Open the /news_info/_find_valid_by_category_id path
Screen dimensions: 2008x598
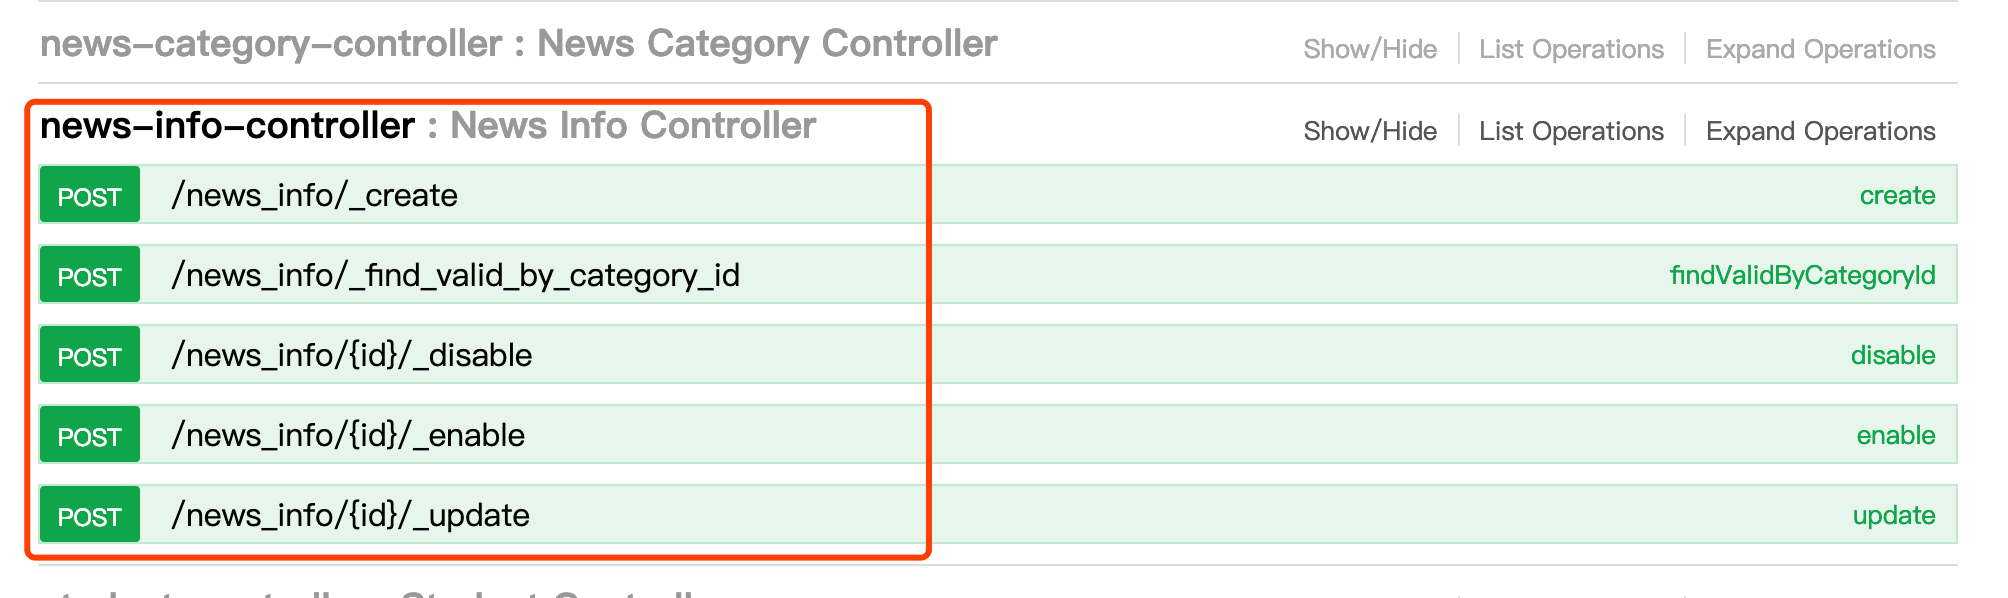pos(455,276)
